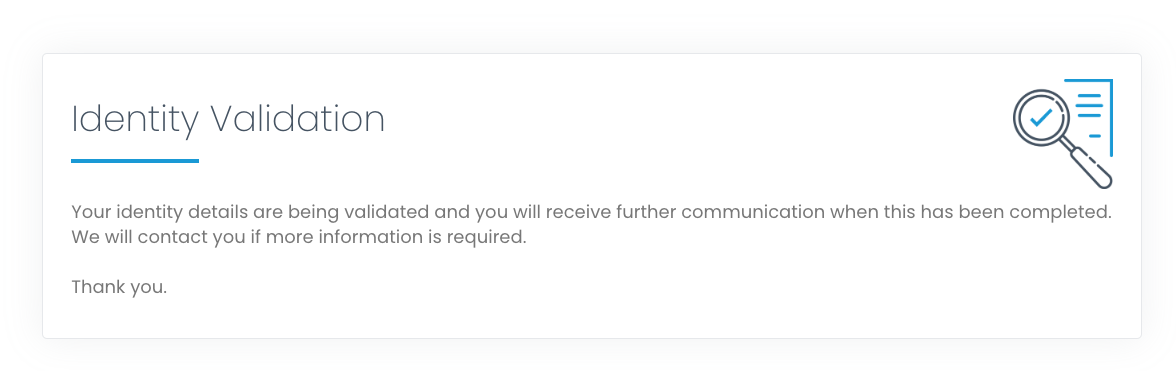Click the blue checkmark inside the magnifier
The width and height of the screenshot is (1176, 371).
tap(1040, 116)
